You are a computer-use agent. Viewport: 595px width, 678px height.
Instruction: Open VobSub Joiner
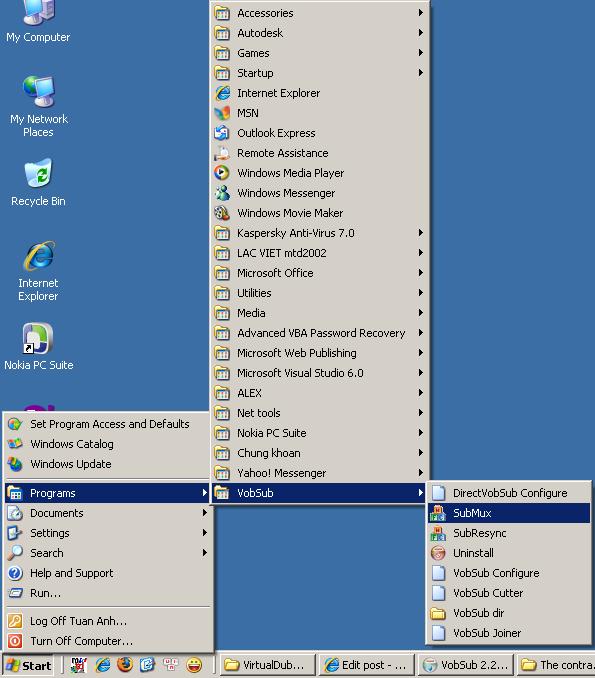tap(509, 633)
